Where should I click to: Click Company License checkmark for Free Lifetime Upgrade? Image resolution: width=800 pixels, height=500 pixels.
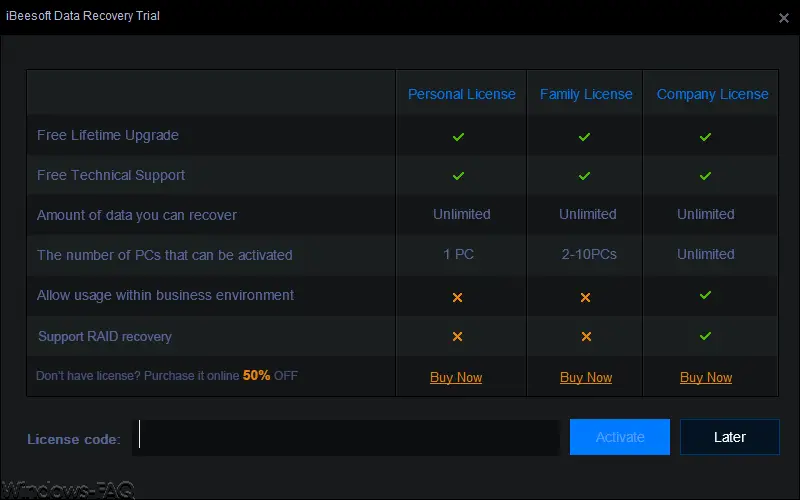tap(705, 136)
